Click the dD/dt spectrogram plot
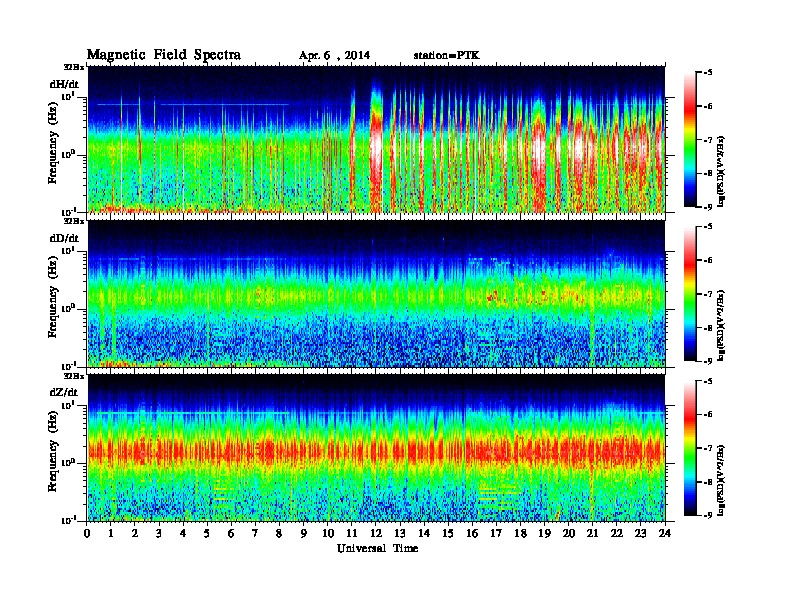 pyautogui.click(x=376, y=294)
